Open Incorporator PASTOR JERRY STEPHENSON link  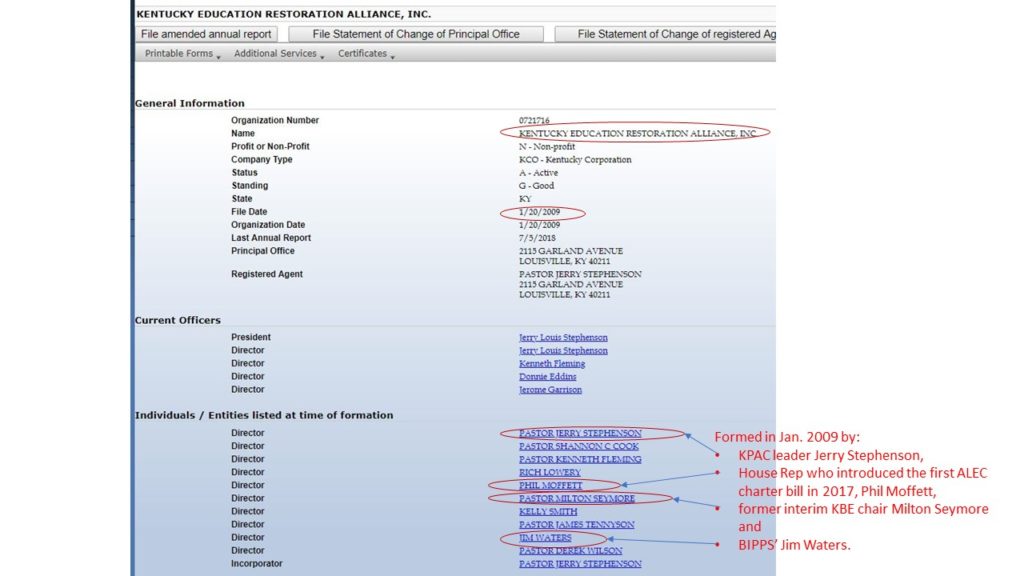tap(580, 564)
